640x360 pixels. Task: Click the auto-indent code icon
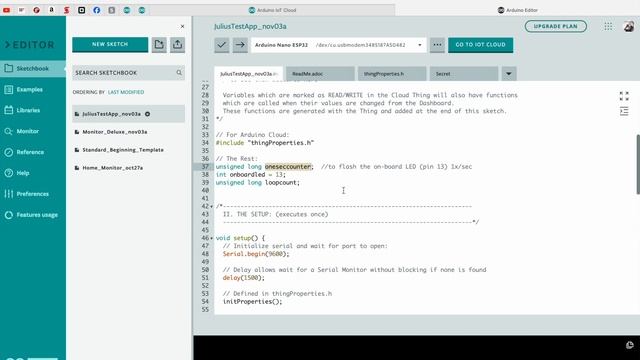point(624,111)
